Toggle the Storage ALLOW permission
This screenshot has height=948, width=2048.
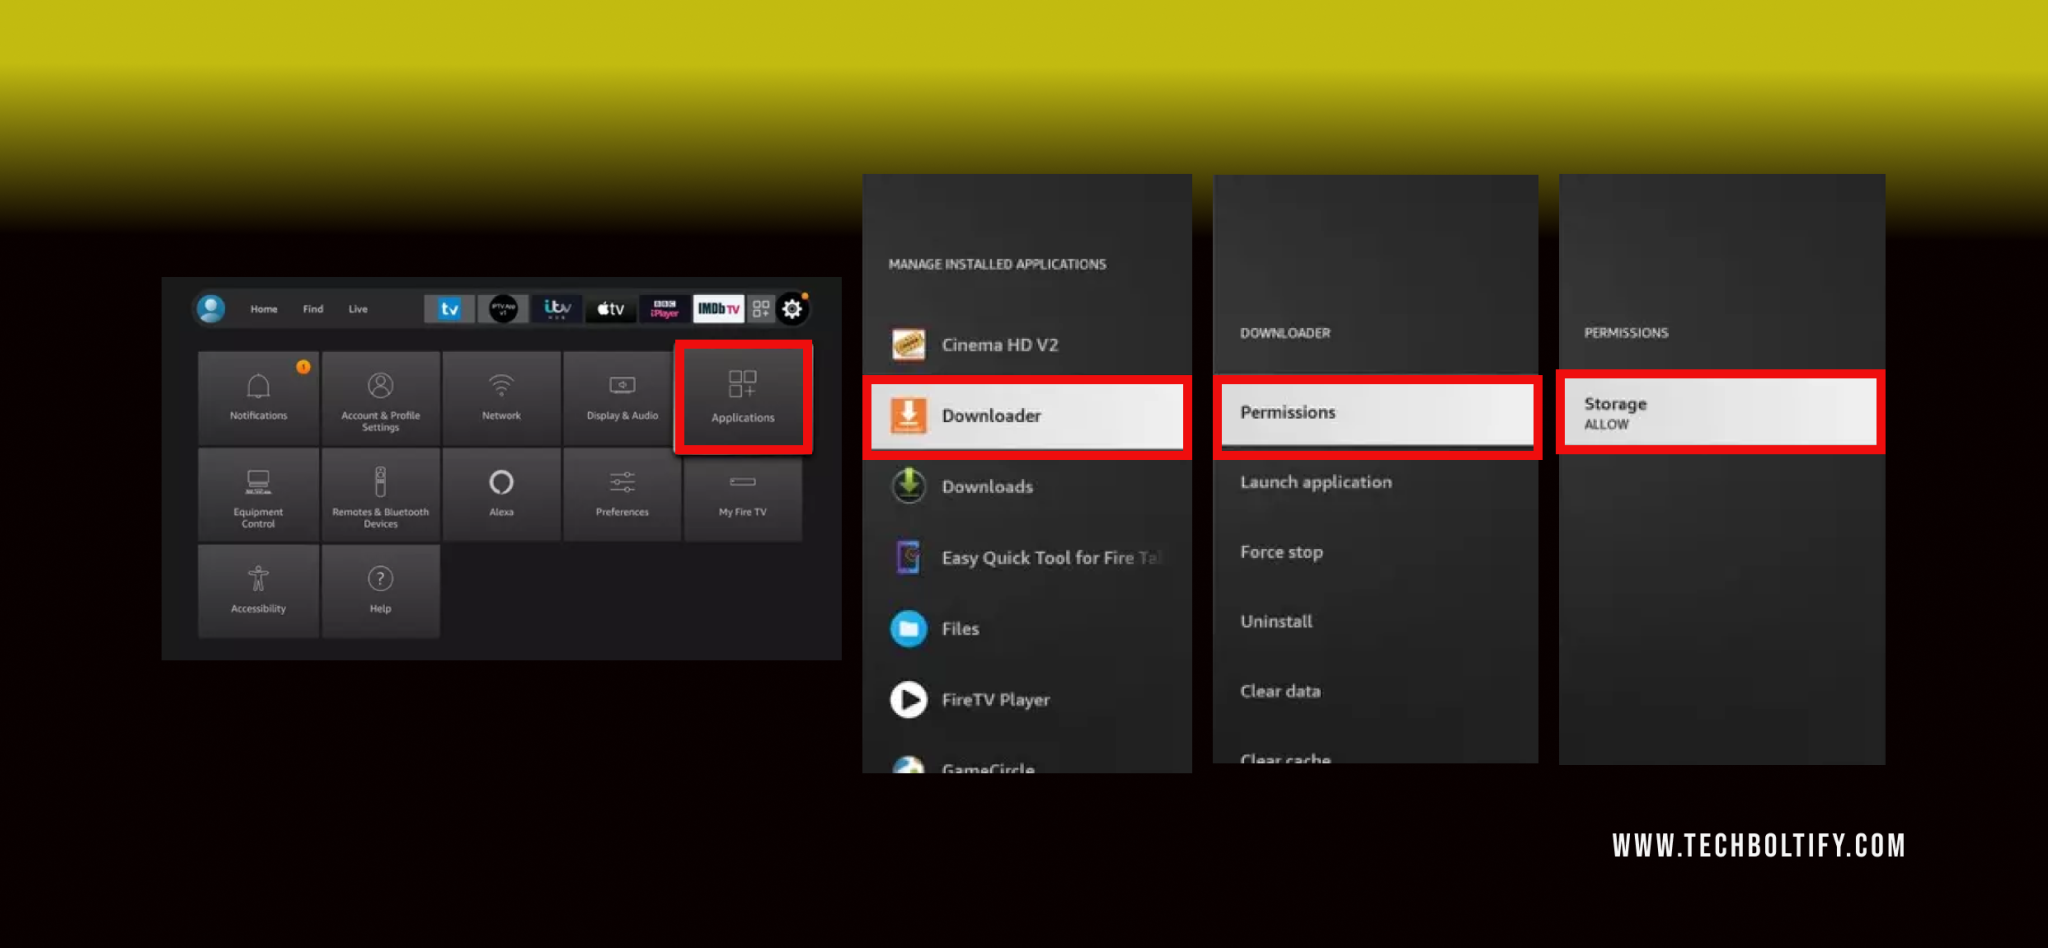pyautogui.click(x=1719, y=412)
